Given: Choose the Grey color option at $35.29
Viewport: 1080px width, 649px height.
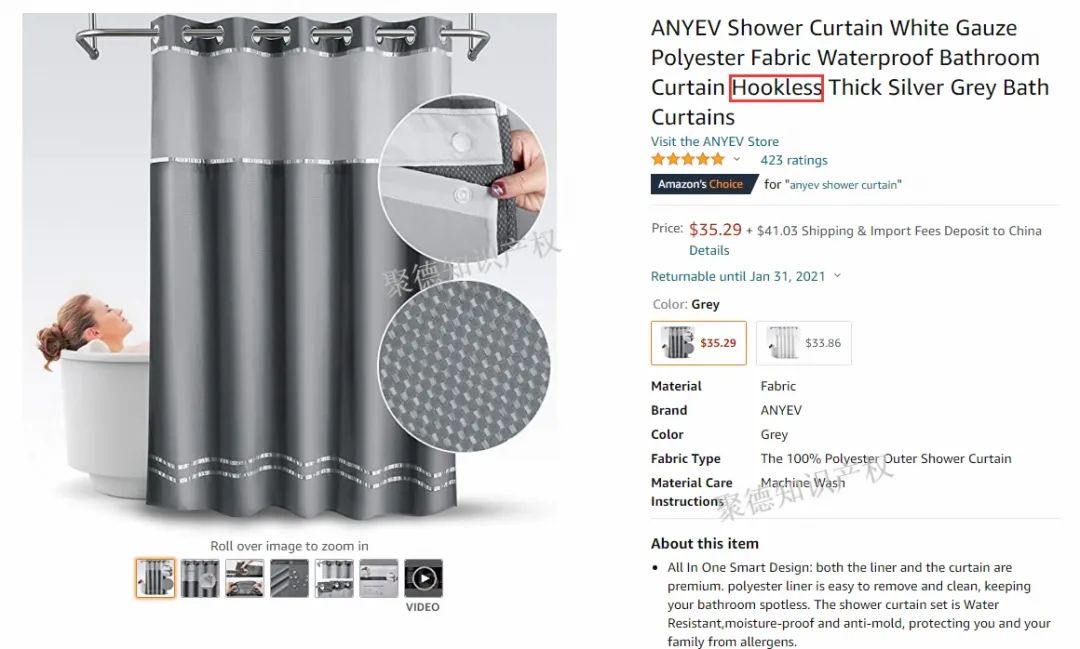Looking at the screenshot, I should click(x=698, y=342).
